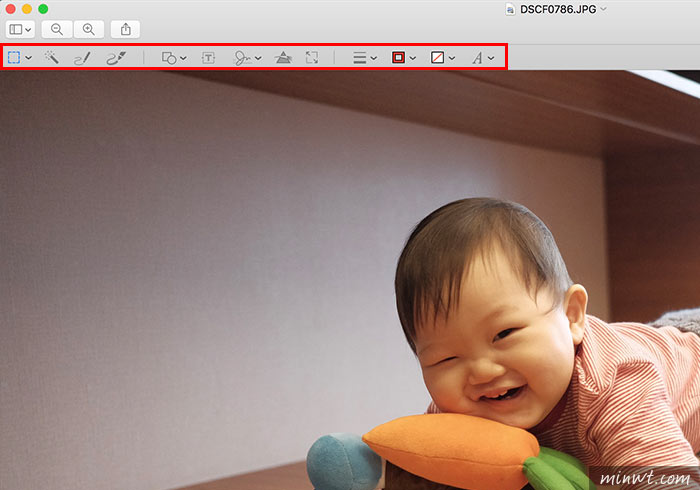Insert a Text box
The image size is (700, 490).
click(208, 58)
